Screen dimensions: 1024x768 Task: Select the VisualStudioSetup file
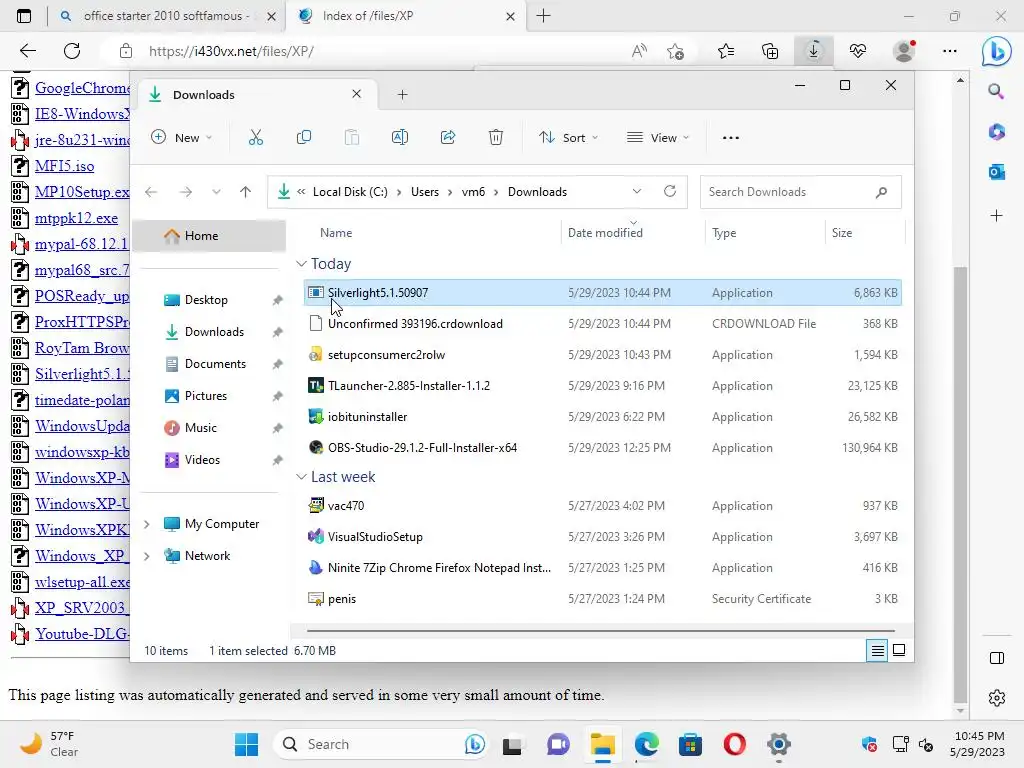click(602, 537)
